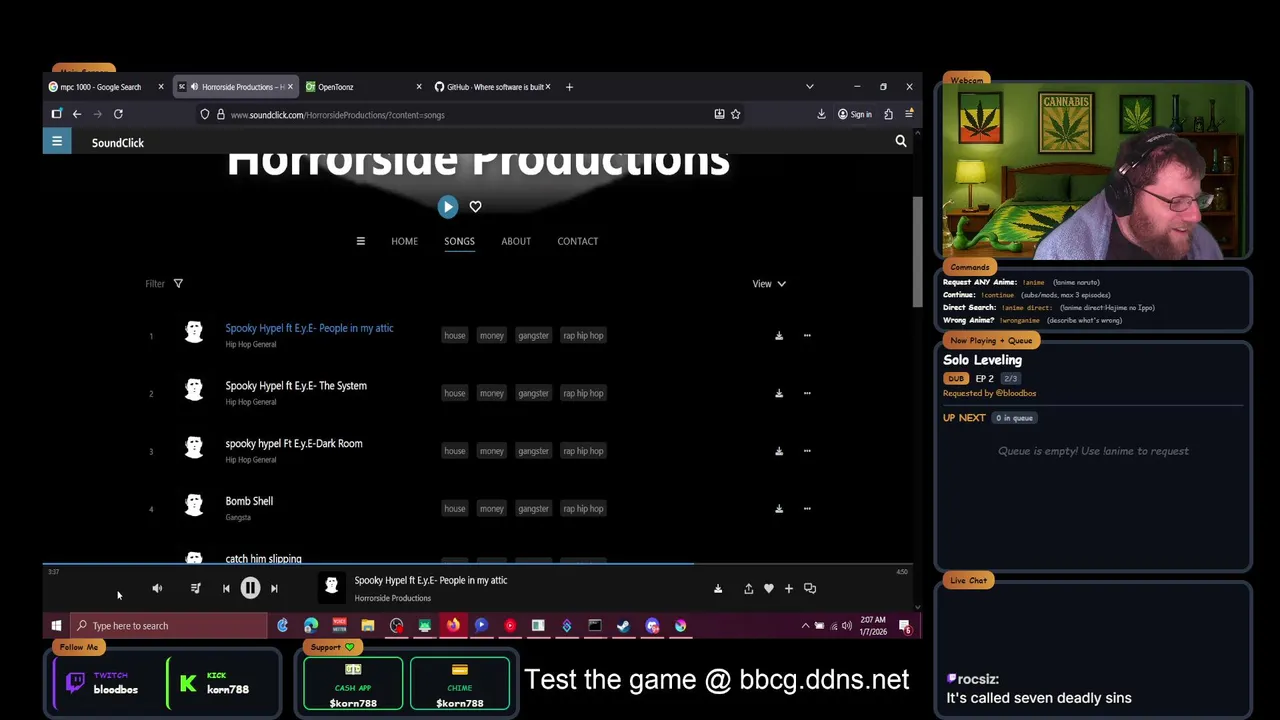Image resolution: width=1280 pixels, height=720 pixels.
Task: Open the Windows Start menu
Action: pyautogui.click(x=57, y=626)
